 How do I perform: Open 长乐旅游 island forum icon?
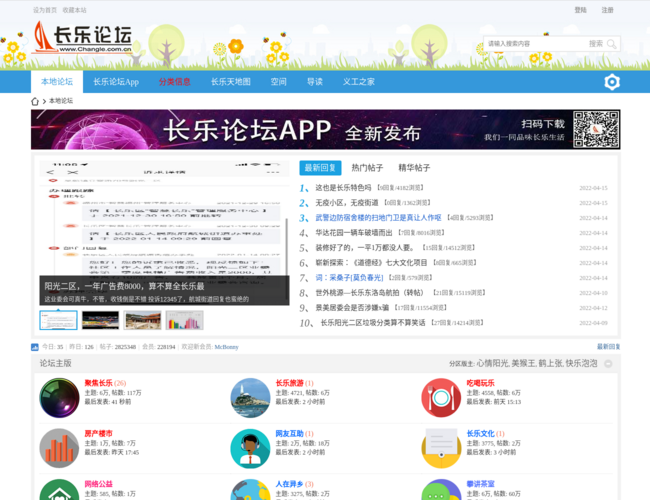pos(250,398)
